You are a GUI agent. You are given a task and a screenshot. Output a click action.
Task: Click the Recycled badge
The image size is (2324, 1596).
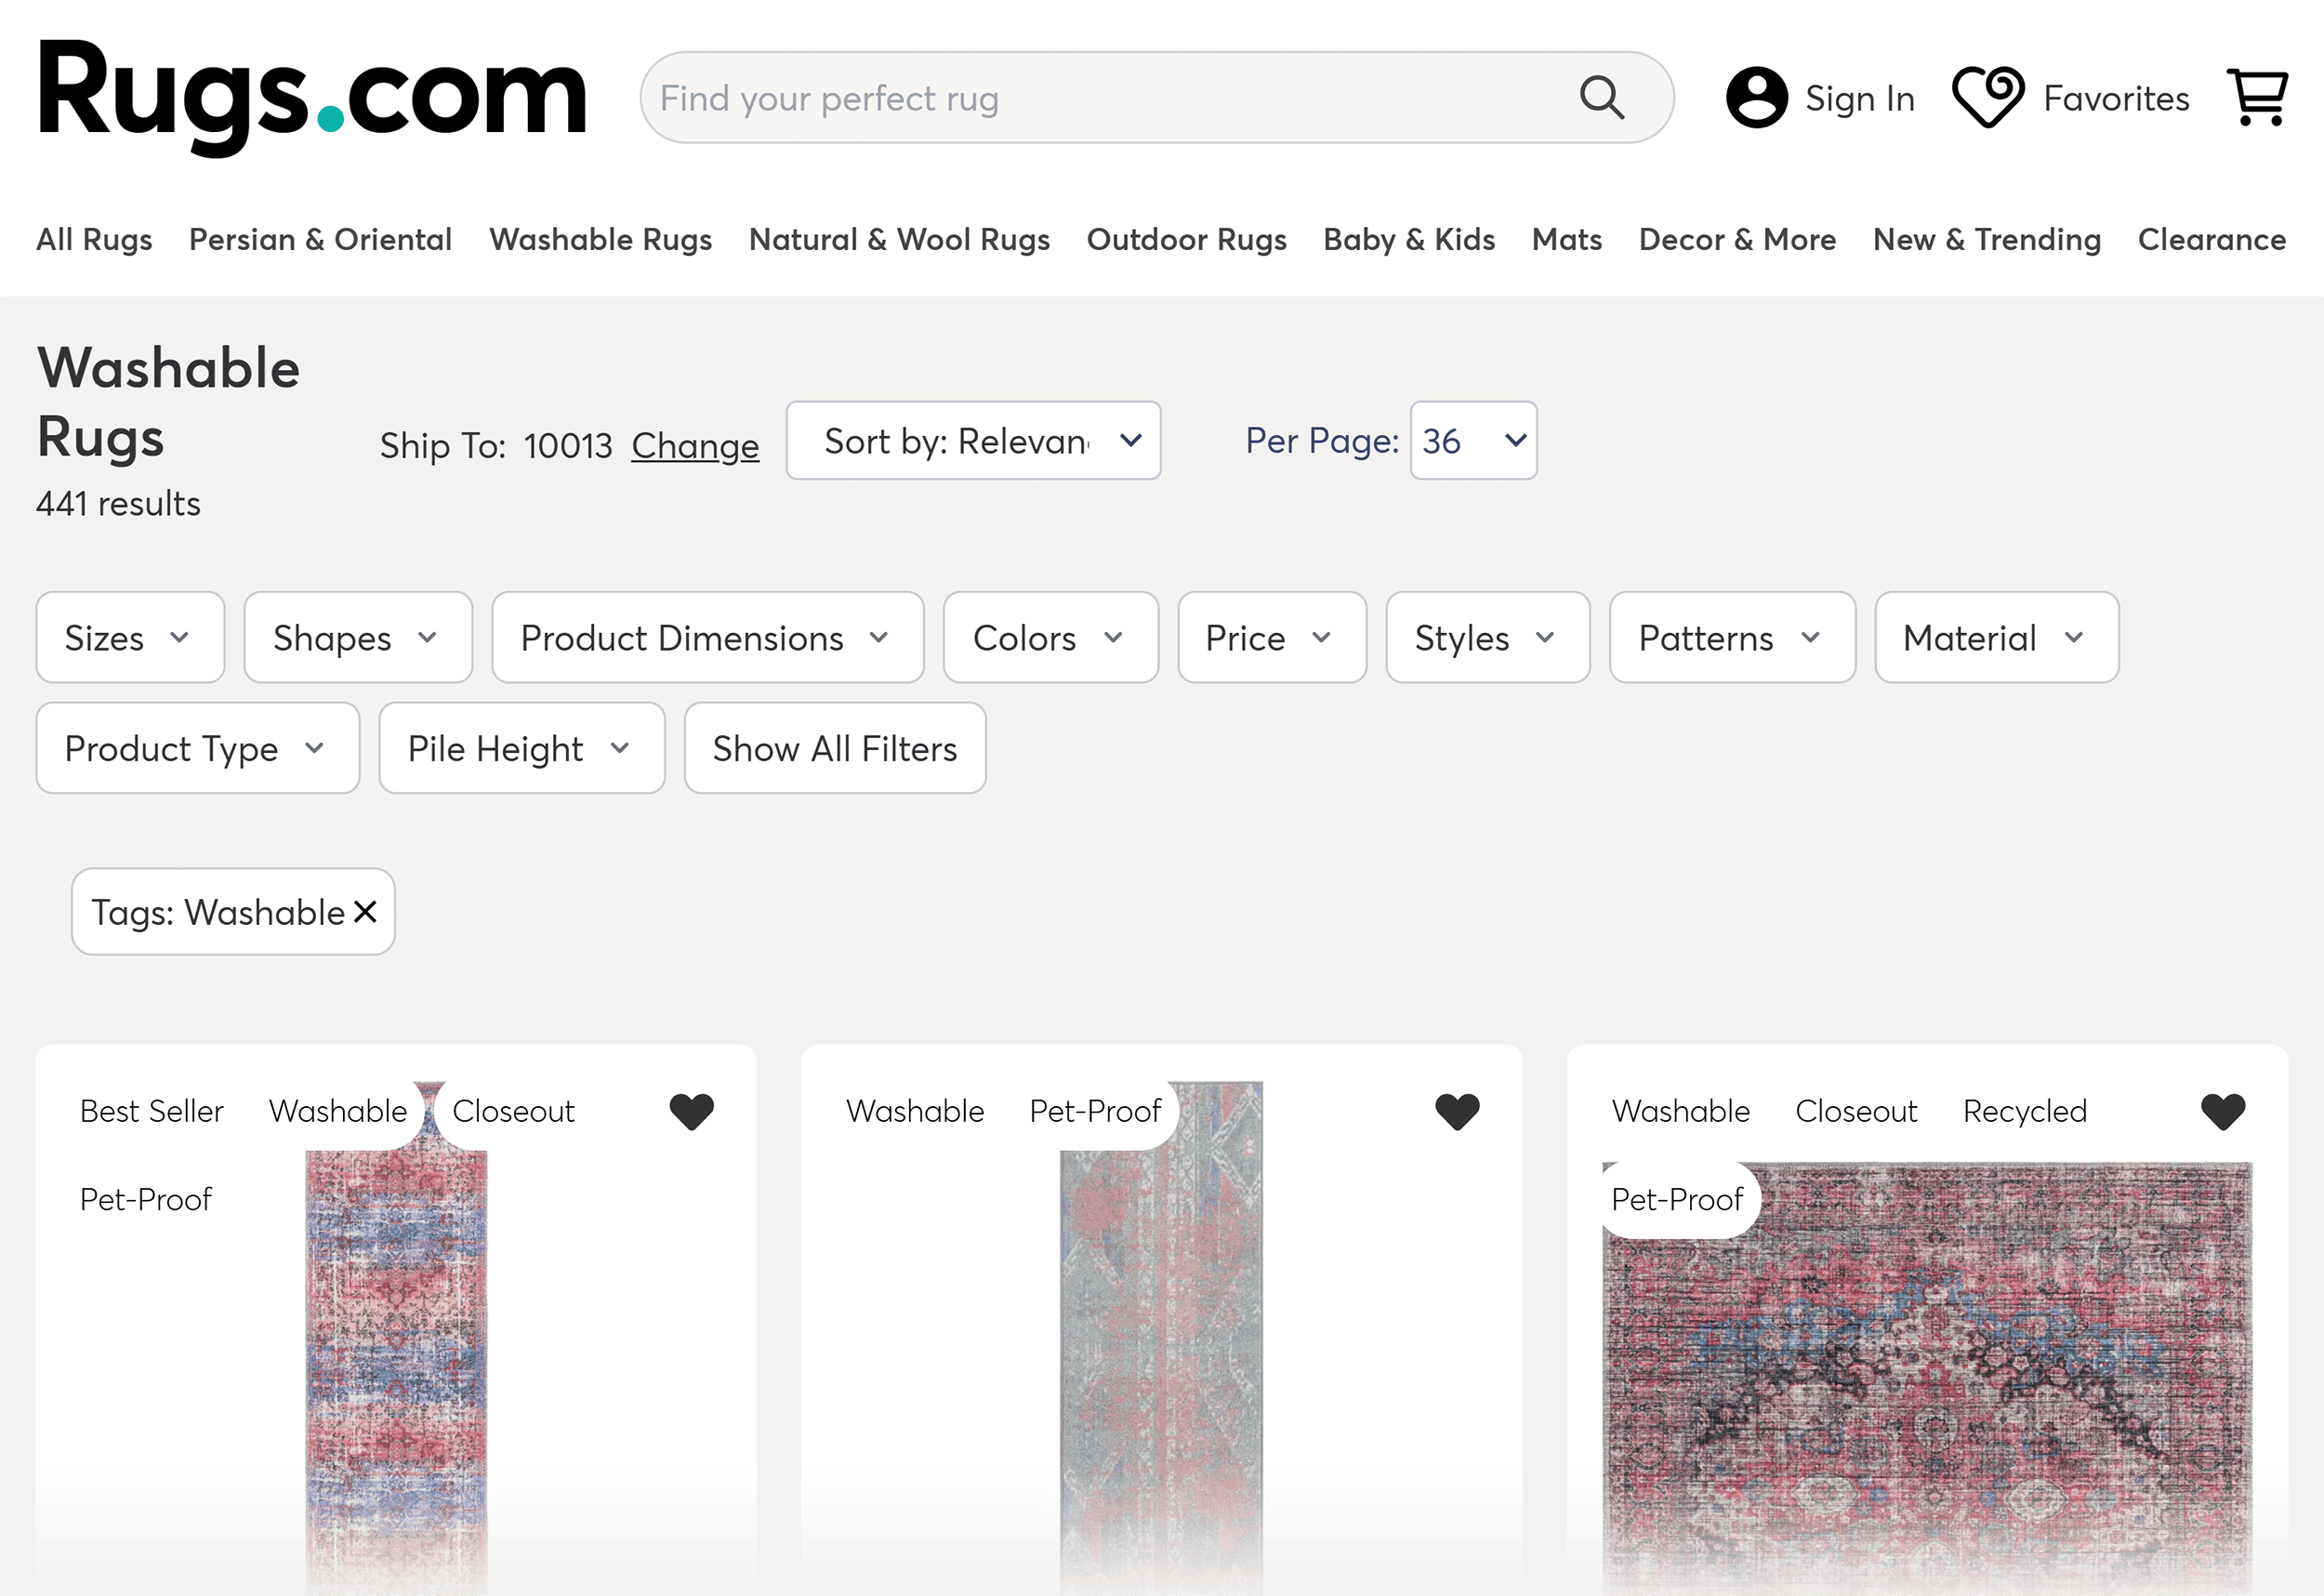pyautogui.click(x=2025, y=1111)
